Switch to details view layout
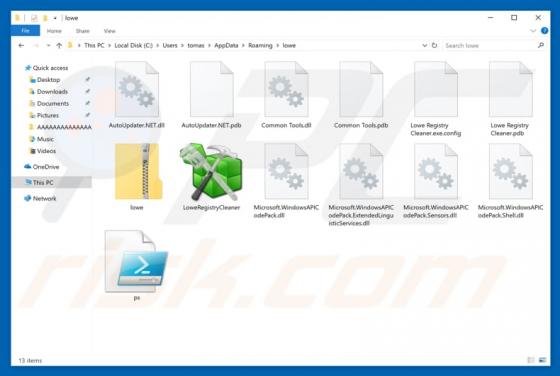Screen dimensions: 560x376 [x=531, y=360]
